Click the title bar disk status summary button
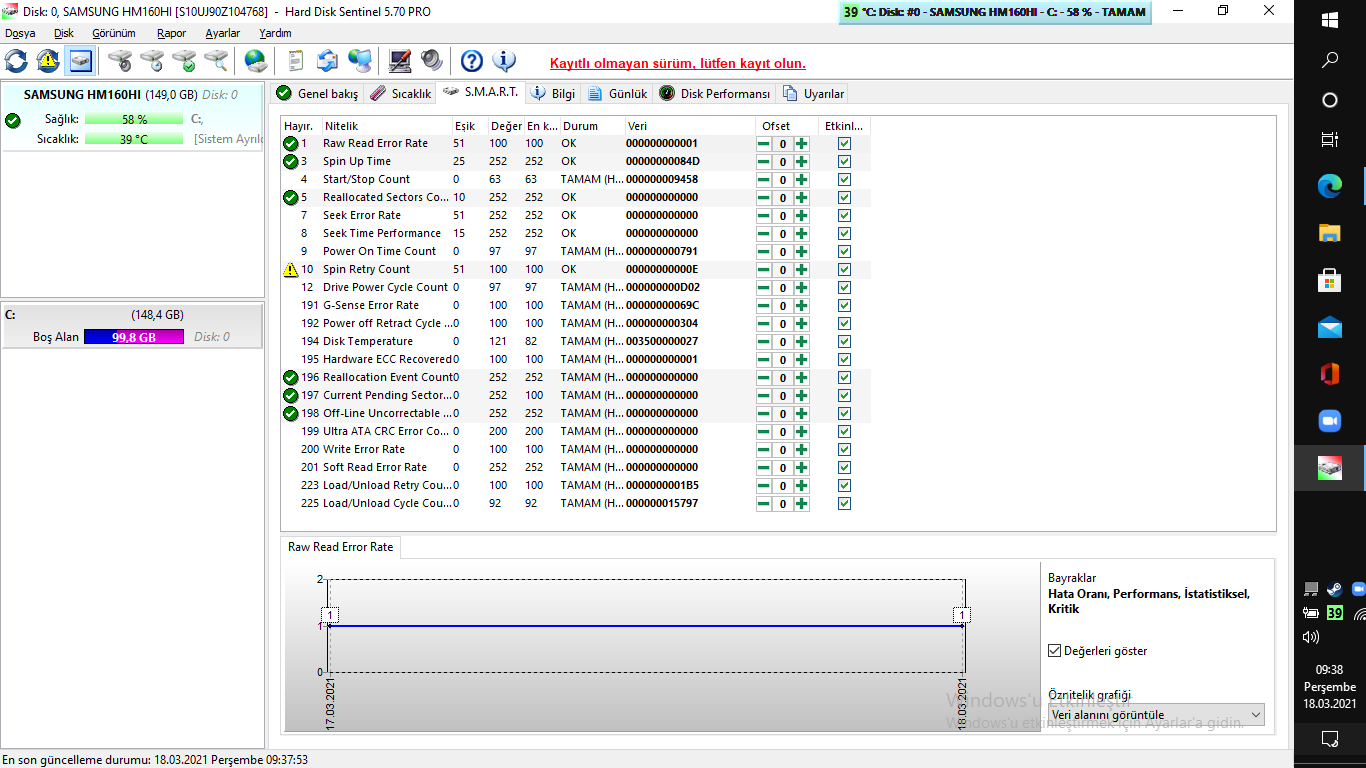Image resolution: width=1366 pixels, height=768 pixels. 993,12
